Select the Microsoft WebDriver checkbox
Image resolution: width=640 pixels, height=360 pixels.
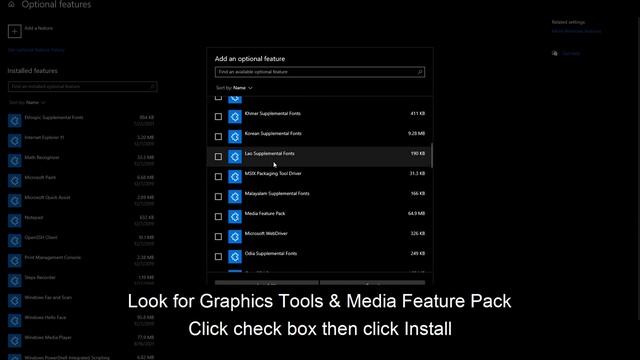click(x=218, y=237)
